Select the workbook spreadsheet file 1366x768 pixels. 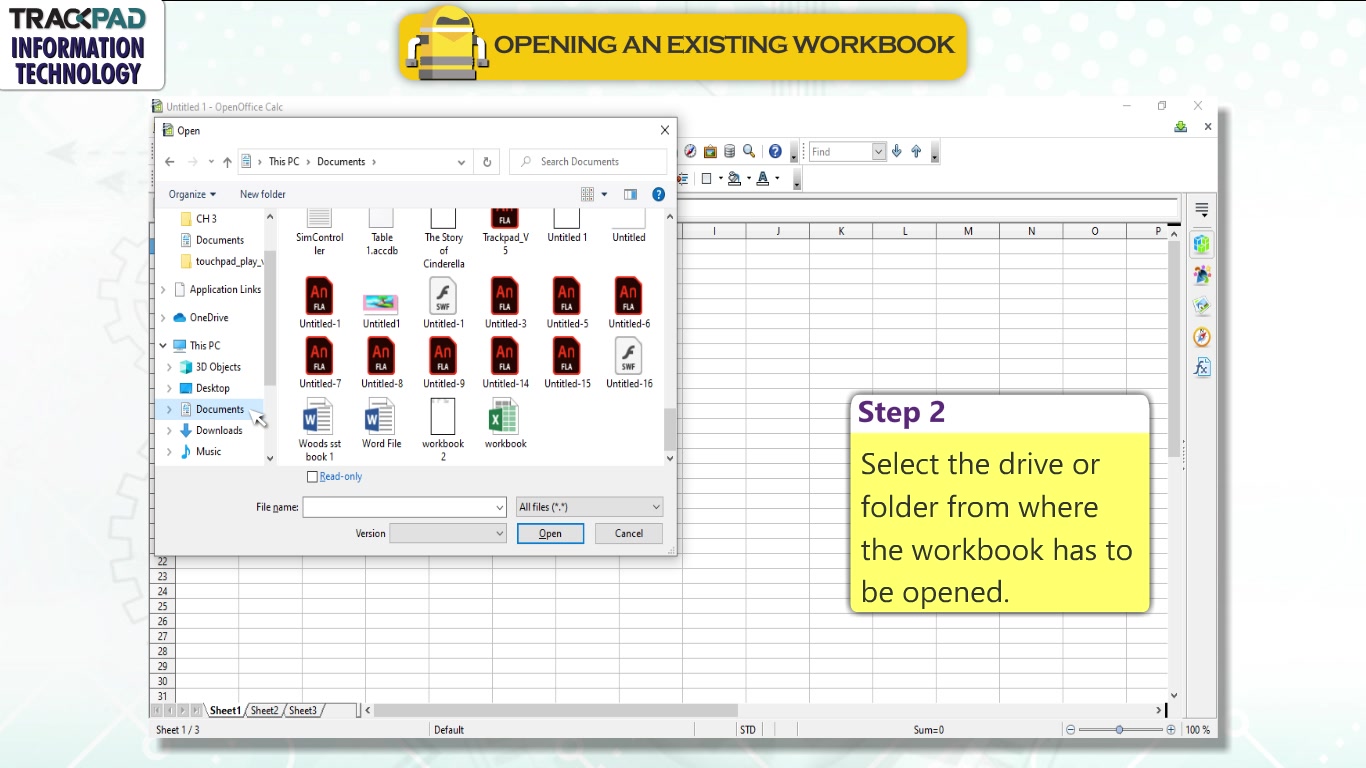coord(505,424)
